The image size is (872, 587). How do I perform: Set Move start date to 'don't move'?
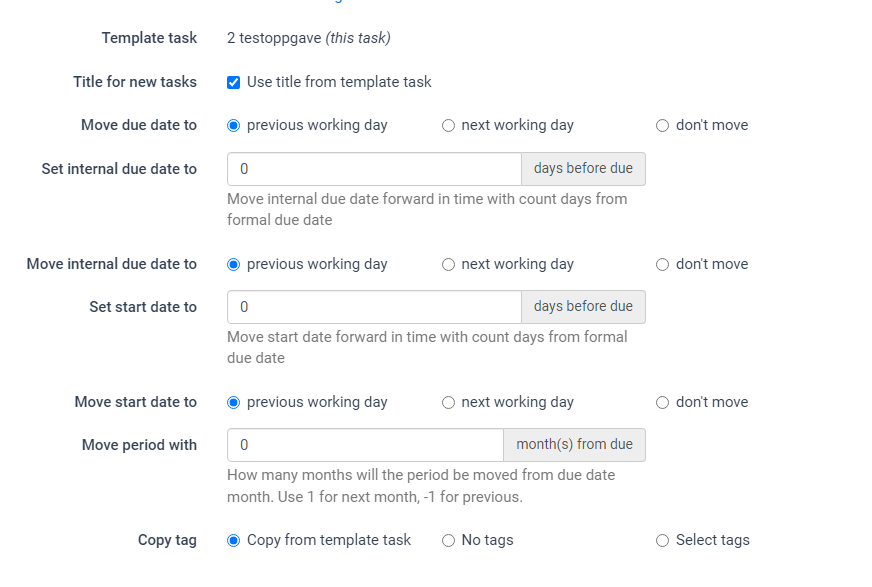tap(662, 403)
